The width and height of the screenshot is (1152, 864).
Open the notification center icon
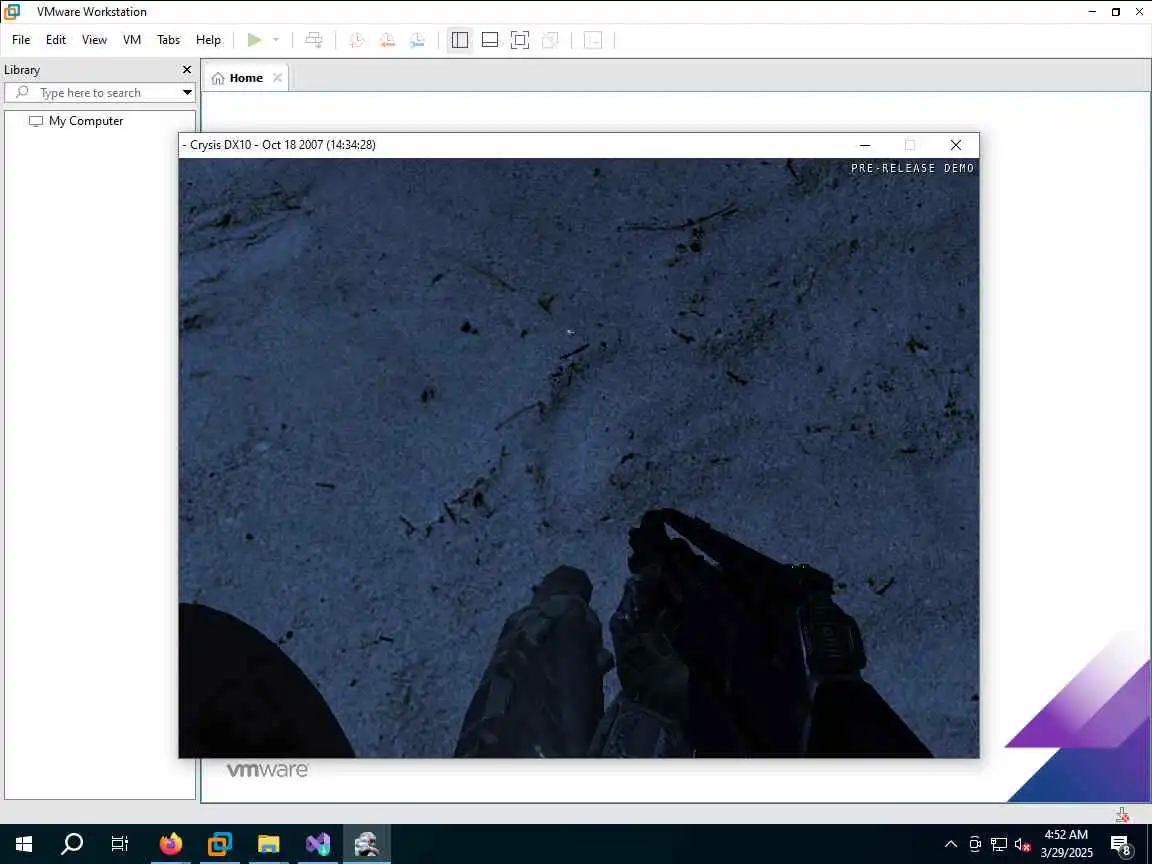1120,845
